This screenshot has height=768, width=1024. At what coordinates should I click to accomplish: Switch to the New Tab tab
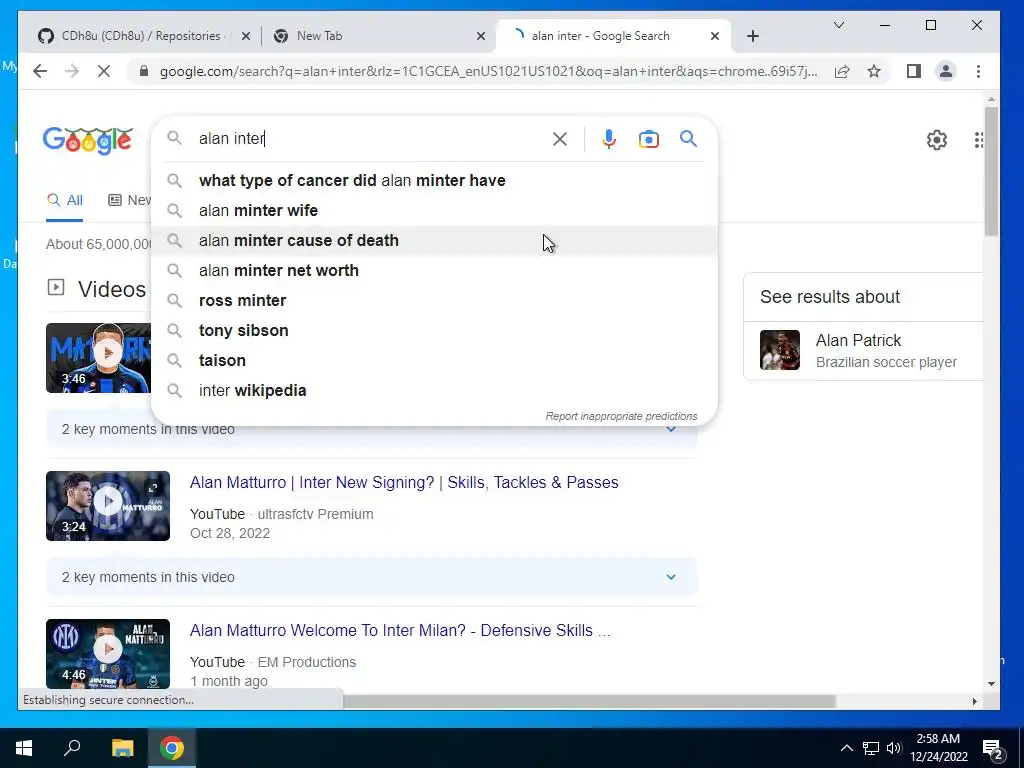pyautogui.click(x=377, y=36)
